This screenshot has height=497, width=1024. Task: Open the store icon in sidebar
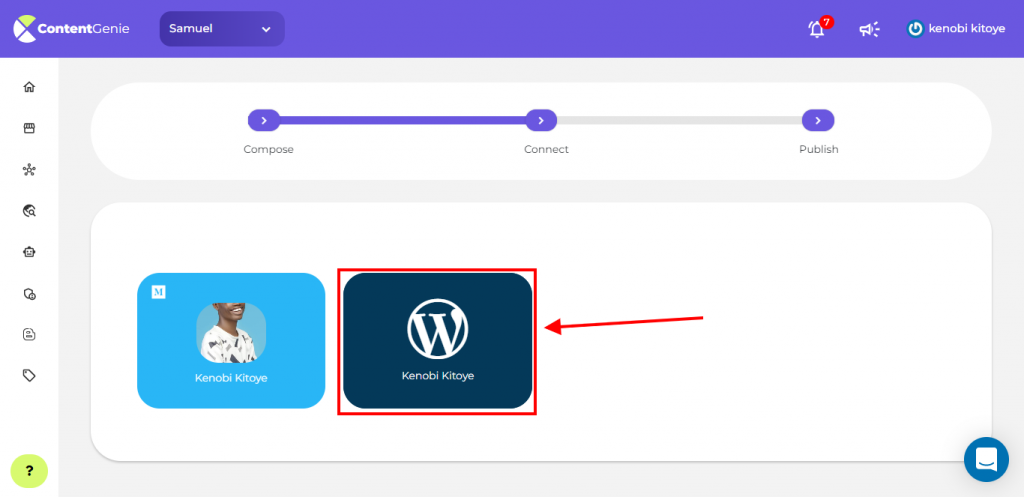pos(29,129)
